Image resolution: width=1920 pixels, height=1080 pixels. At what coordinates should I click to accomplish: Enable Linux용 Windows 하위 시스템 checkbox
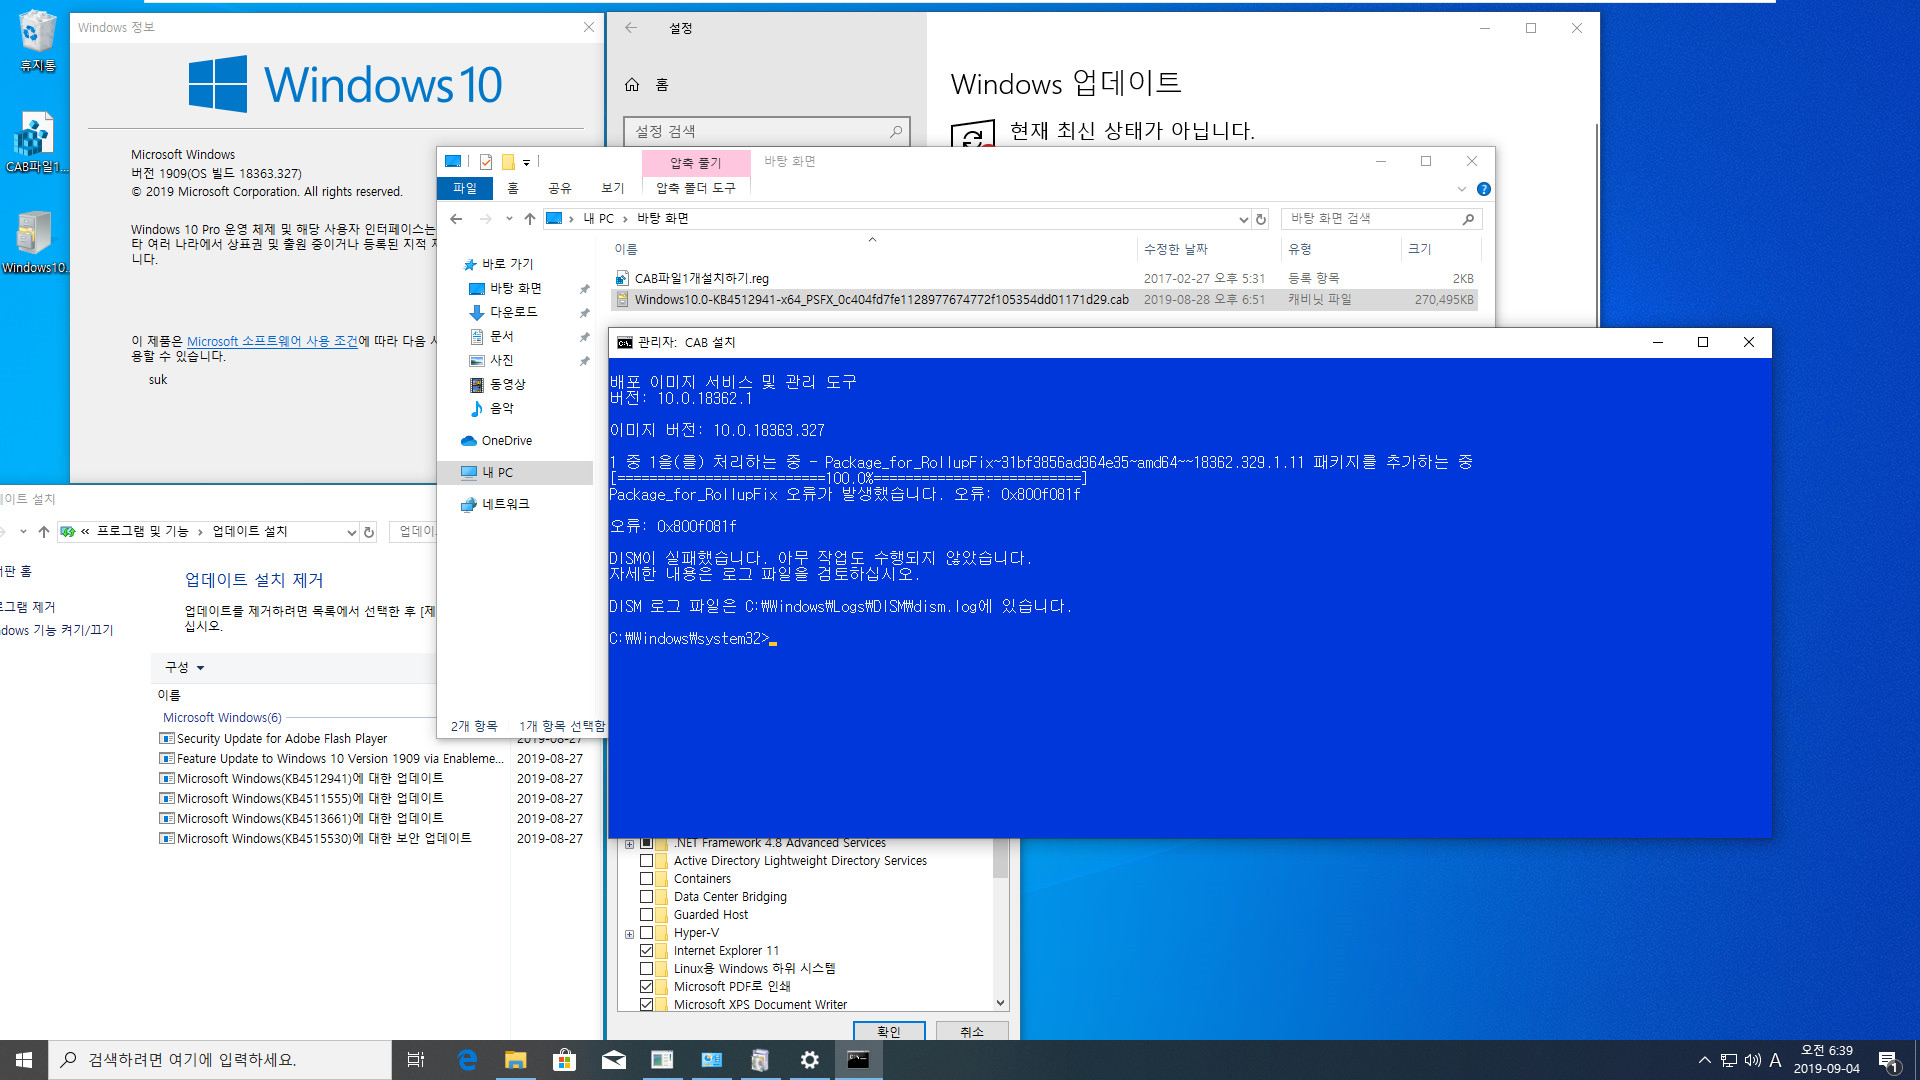point(646,969)
